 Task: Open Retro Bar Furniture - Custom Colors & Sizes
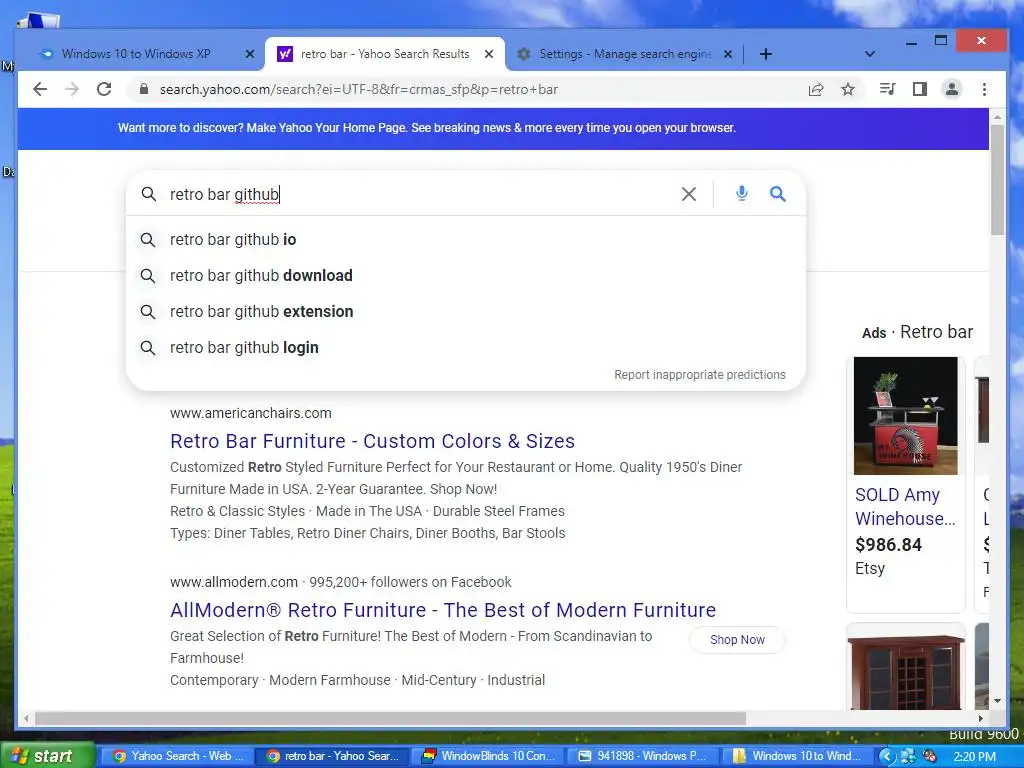click(x=372, y=441)
